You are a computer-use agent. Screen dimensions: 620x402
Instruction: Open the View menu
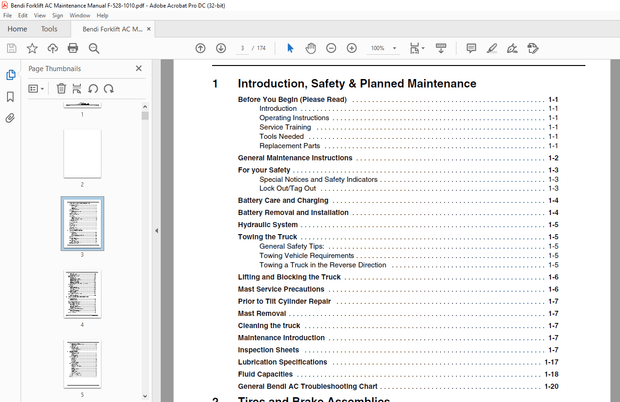coord(40,15)
